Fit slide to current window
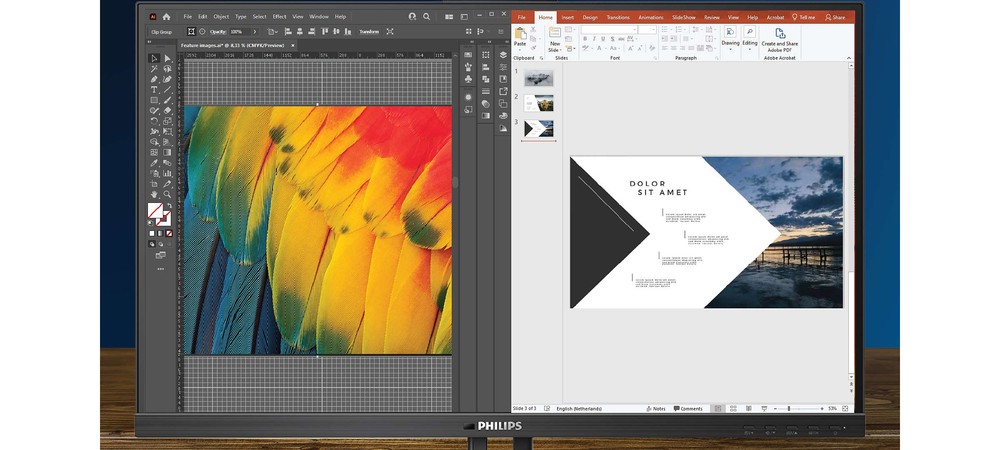The width and height of the screenshot is (1000, 450). click(x=846, y=409)
